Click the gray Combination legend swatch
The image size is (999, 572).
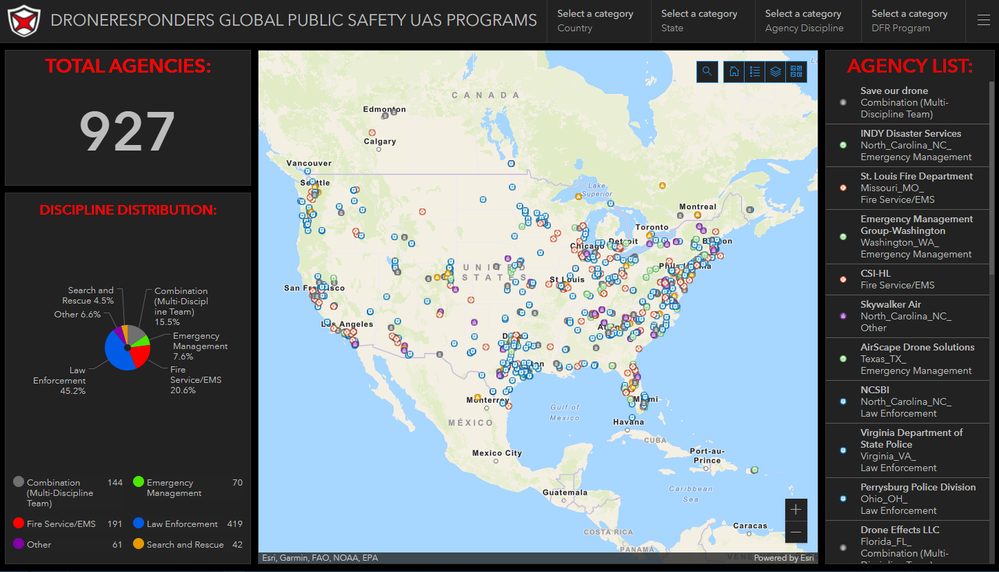pyautogui.click(x=18, y=482)
